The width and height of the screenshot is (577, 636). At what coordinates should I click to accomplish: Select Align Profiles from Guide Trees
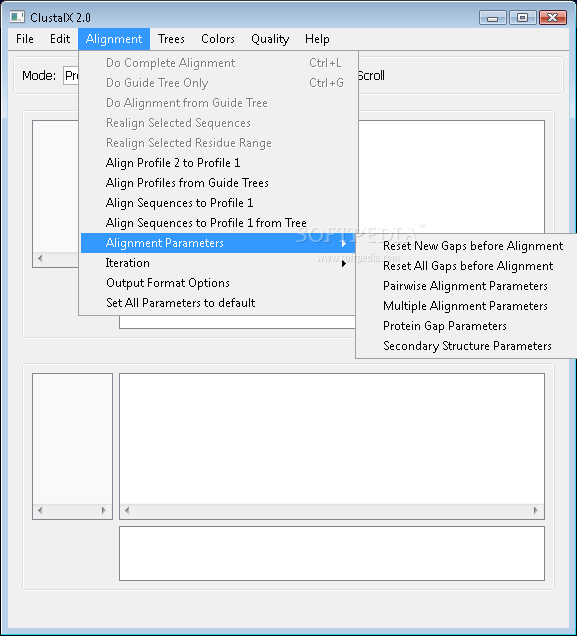[219, 183]
